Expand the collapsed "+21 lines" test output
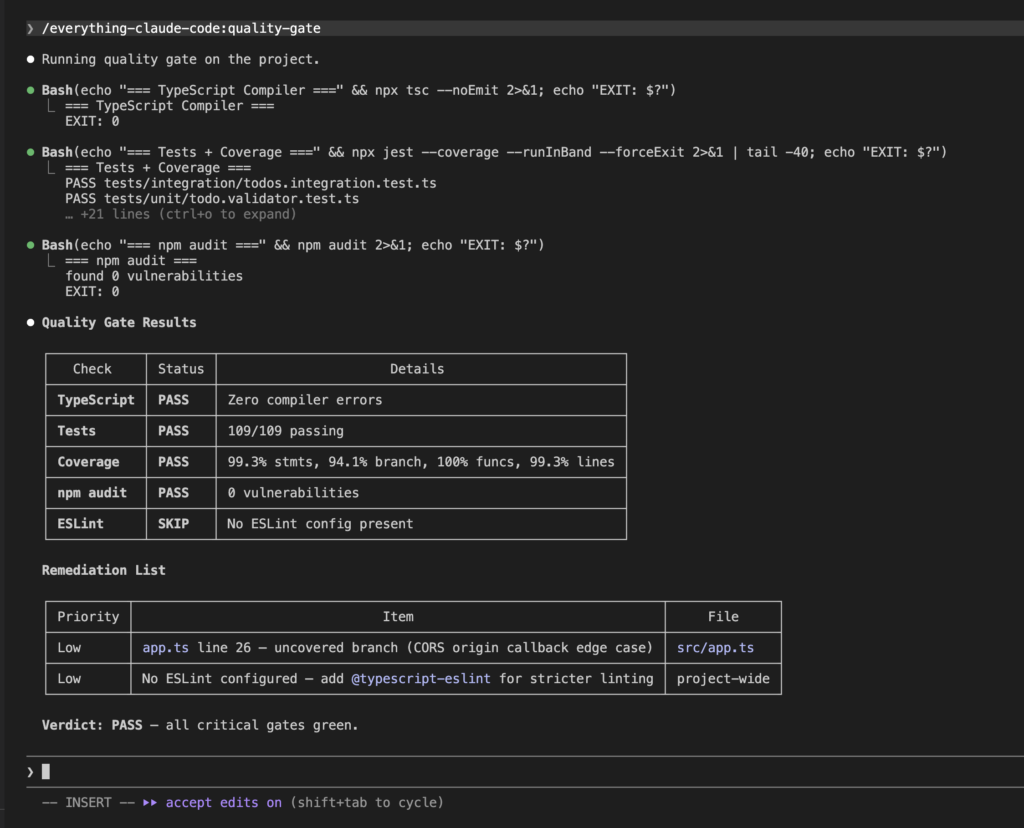The width and height of the screenshot is (1024, 828). click(x=181, y=214)
